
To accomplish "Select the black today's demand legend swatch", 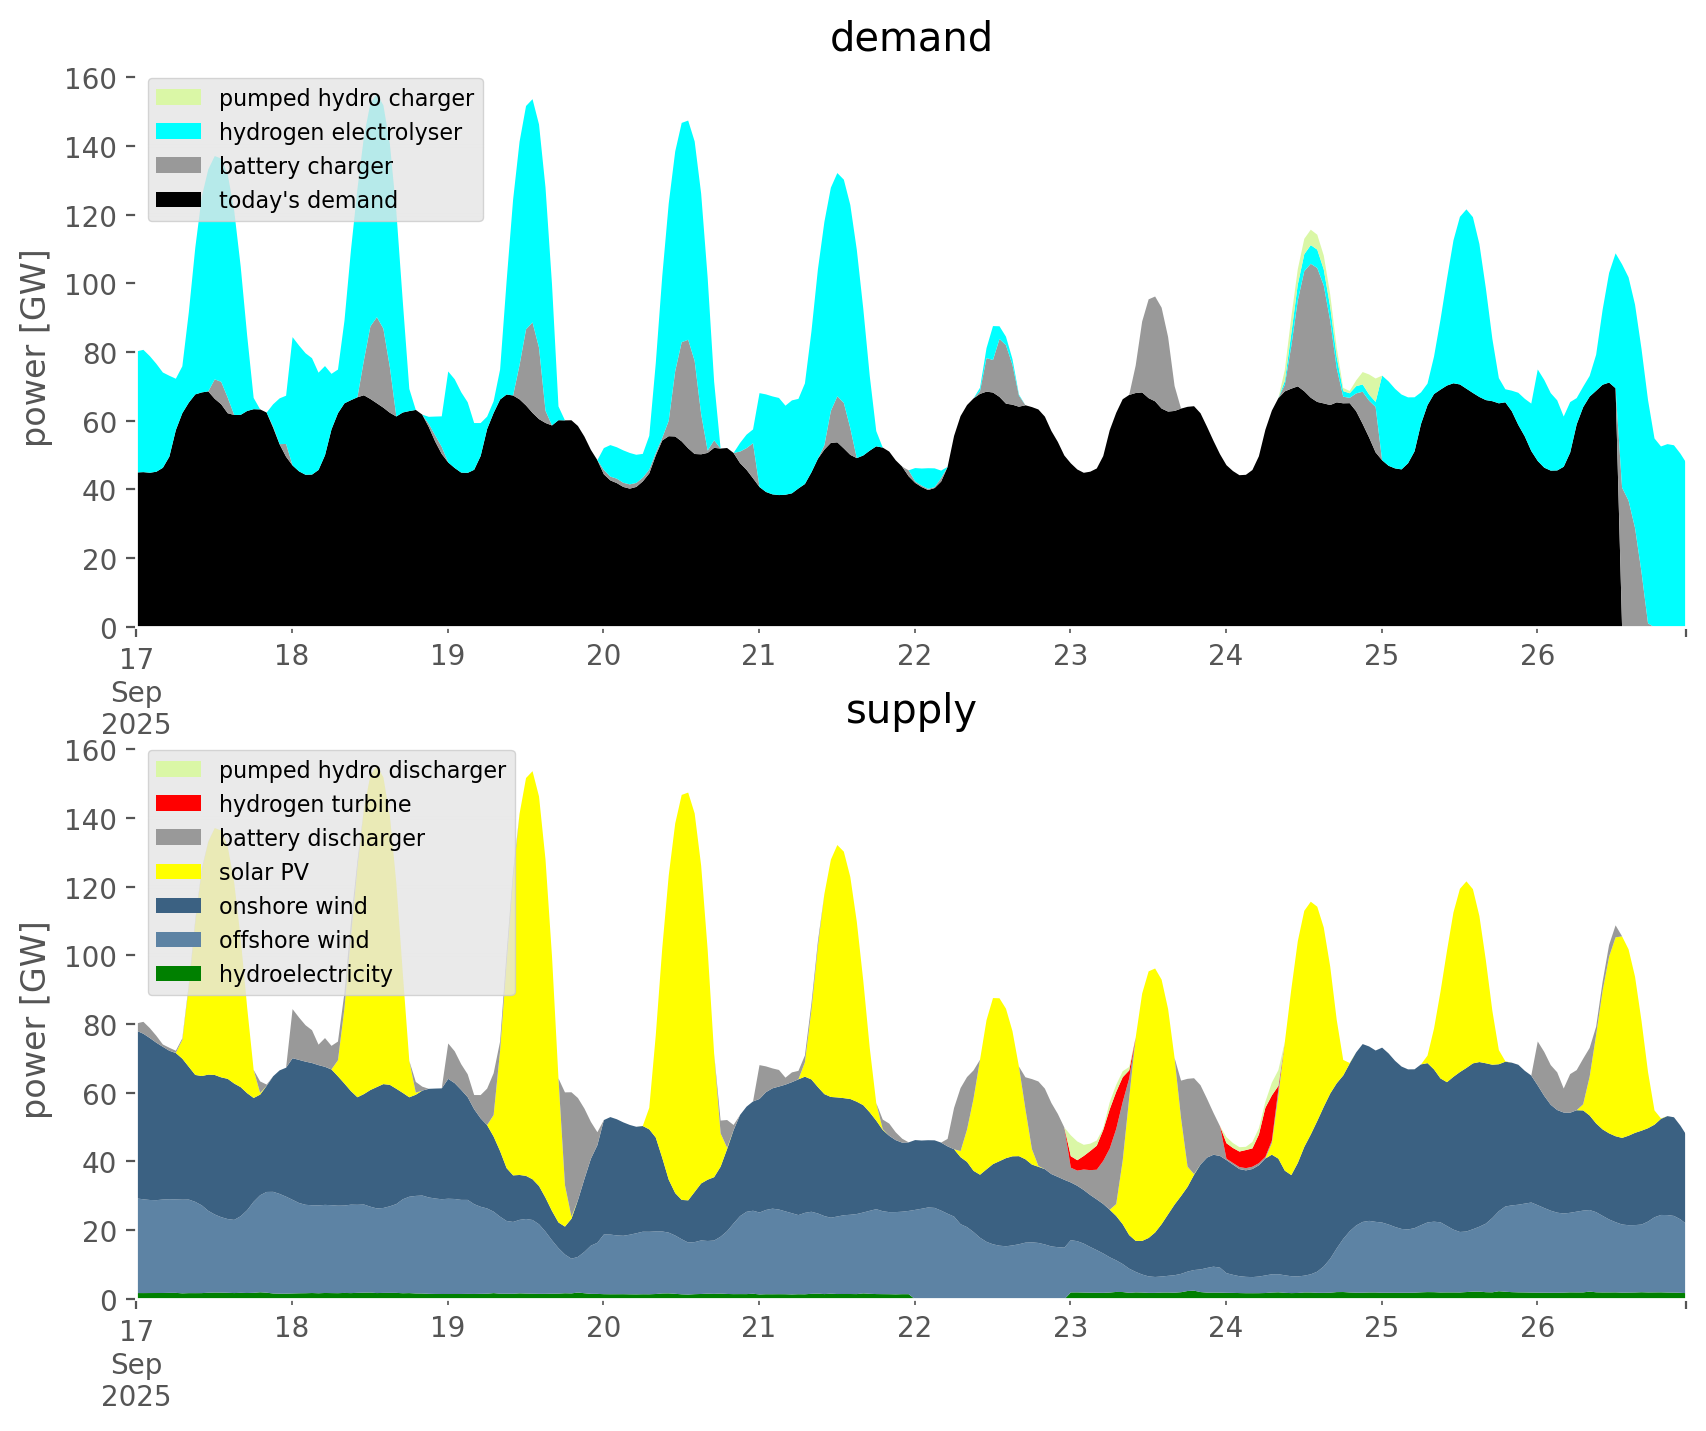I will click(179, 200).
